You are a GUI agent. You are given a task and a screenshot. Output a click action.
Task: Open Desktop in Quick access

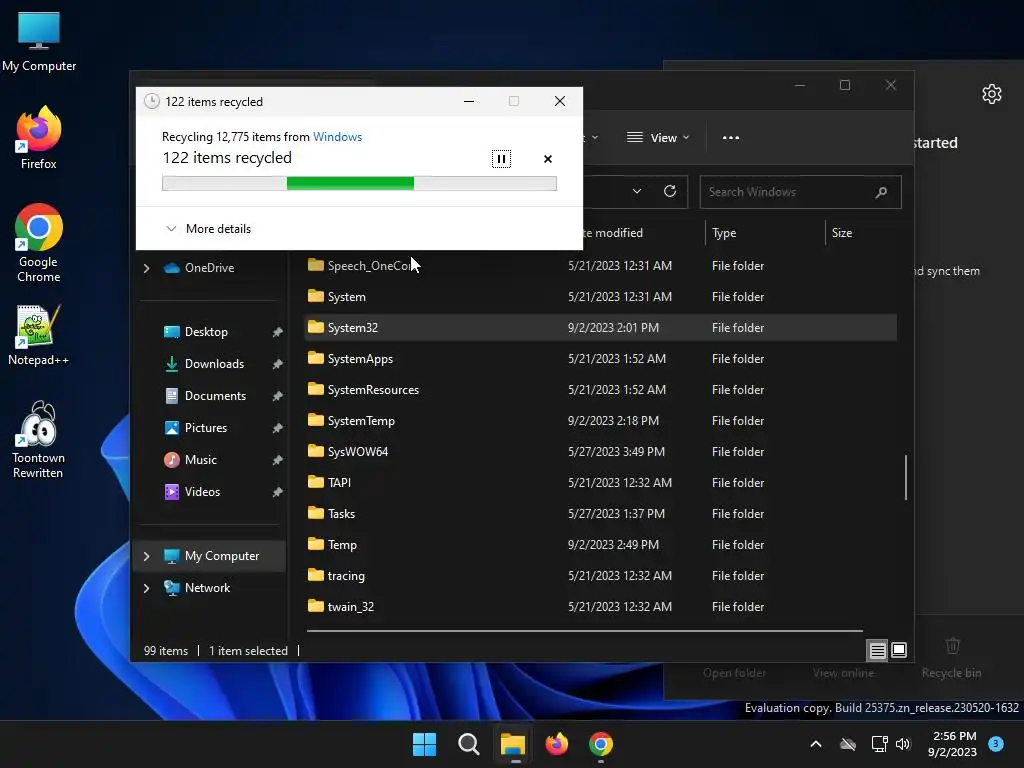tap(206, 332)
